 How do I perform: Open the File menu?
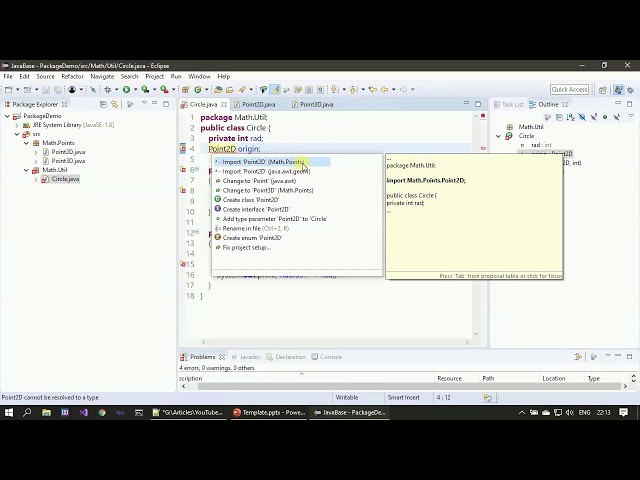[8, 76]
